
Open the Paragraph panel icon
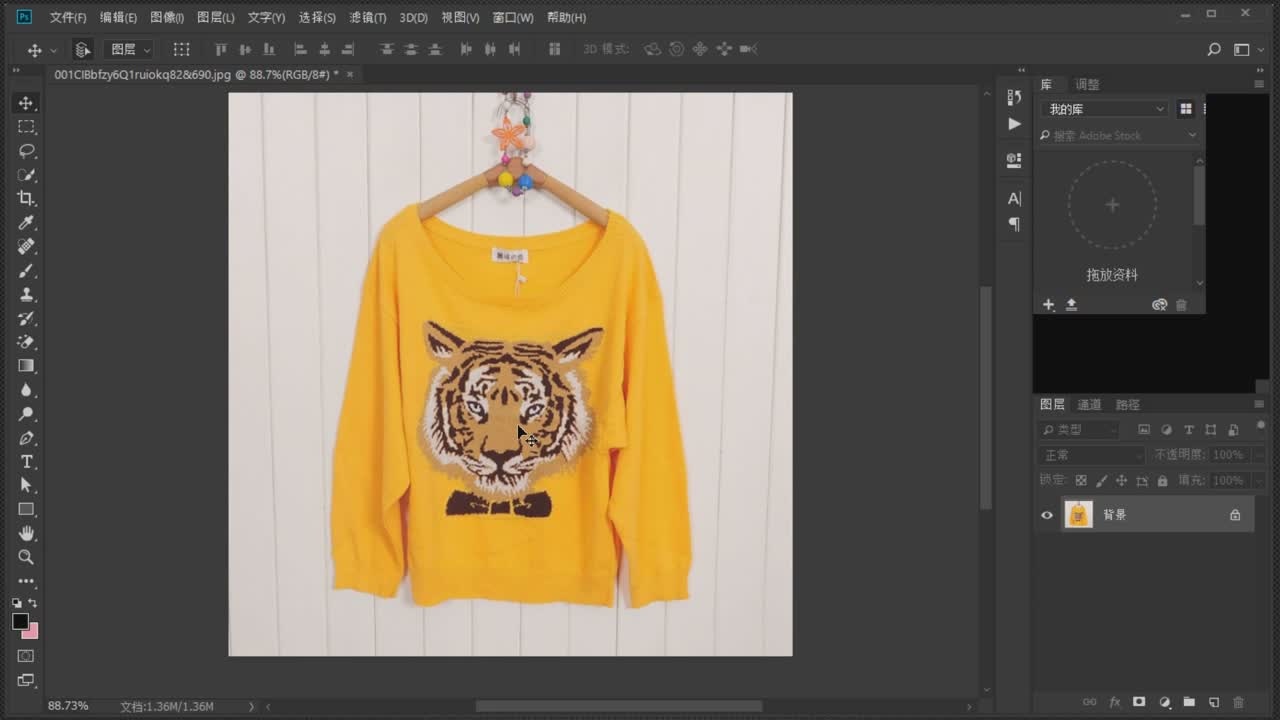1014,224
